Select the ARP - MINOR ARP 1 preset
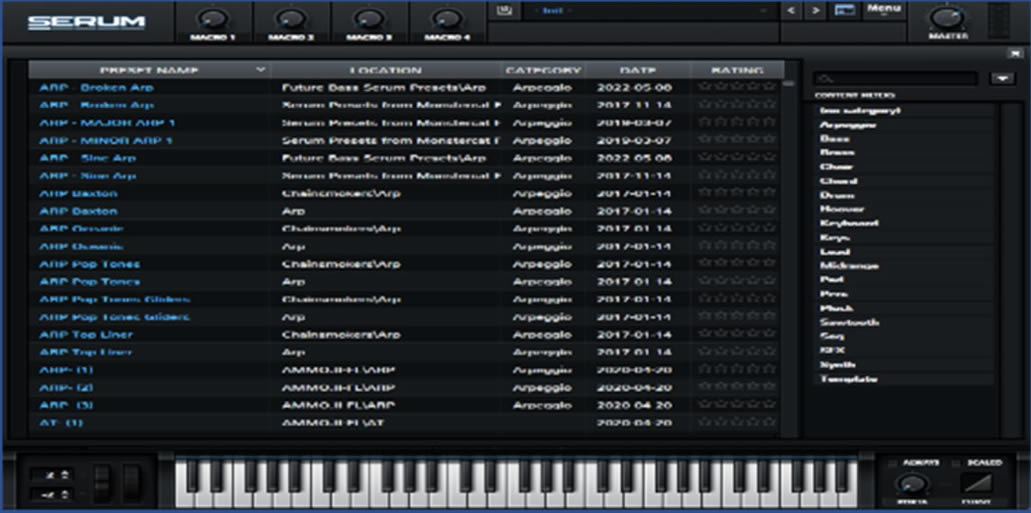The image size is (1031, 513). click(106, 140)
